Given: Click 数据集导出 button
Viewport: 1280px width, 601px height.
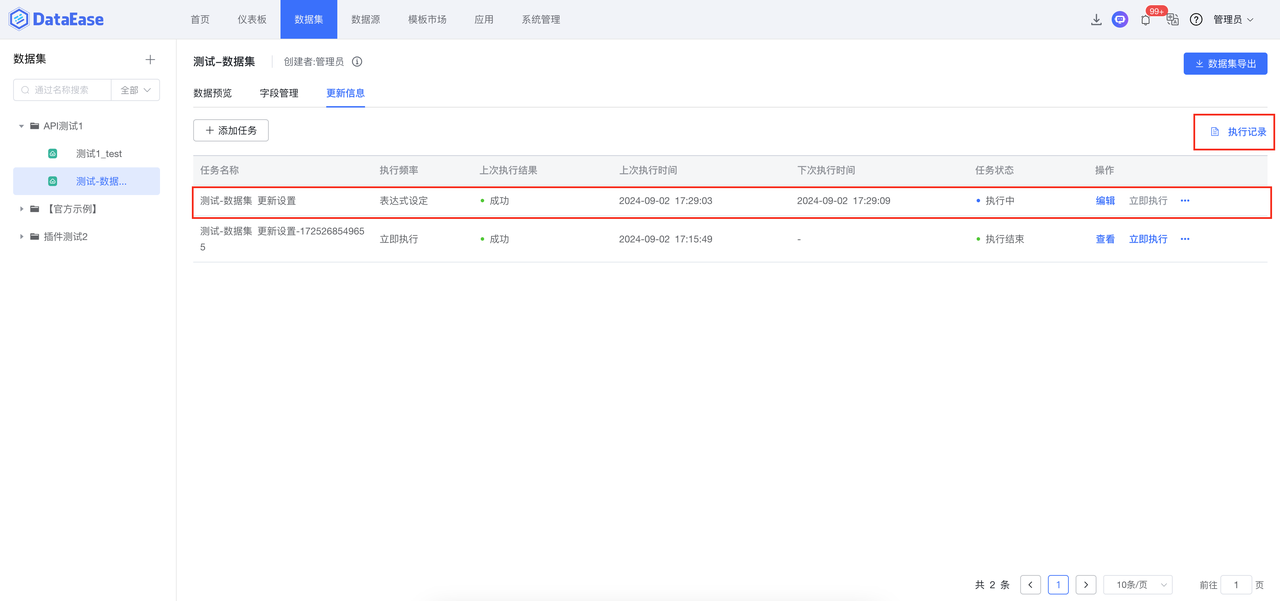Looking at the screenshot, I should tap(1225, 63).
